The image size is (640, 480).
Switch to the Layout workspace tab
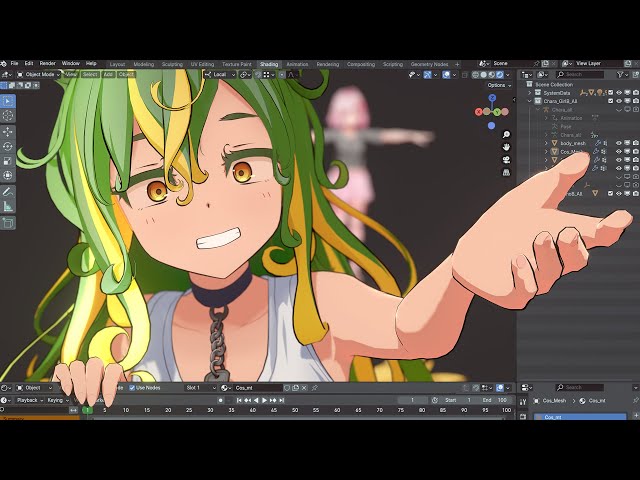tap(117, 64)
